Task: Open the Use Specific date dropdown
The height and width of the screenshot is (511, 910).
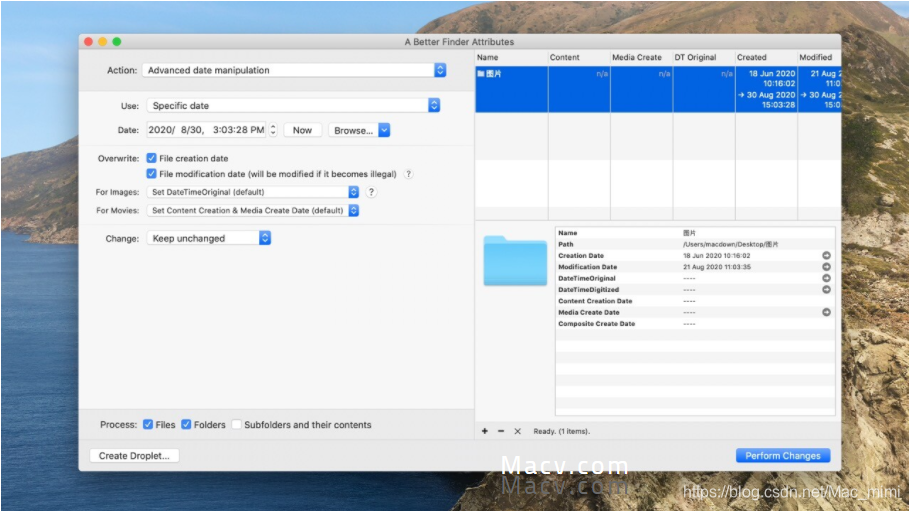Action: click(x=294, y=106)
